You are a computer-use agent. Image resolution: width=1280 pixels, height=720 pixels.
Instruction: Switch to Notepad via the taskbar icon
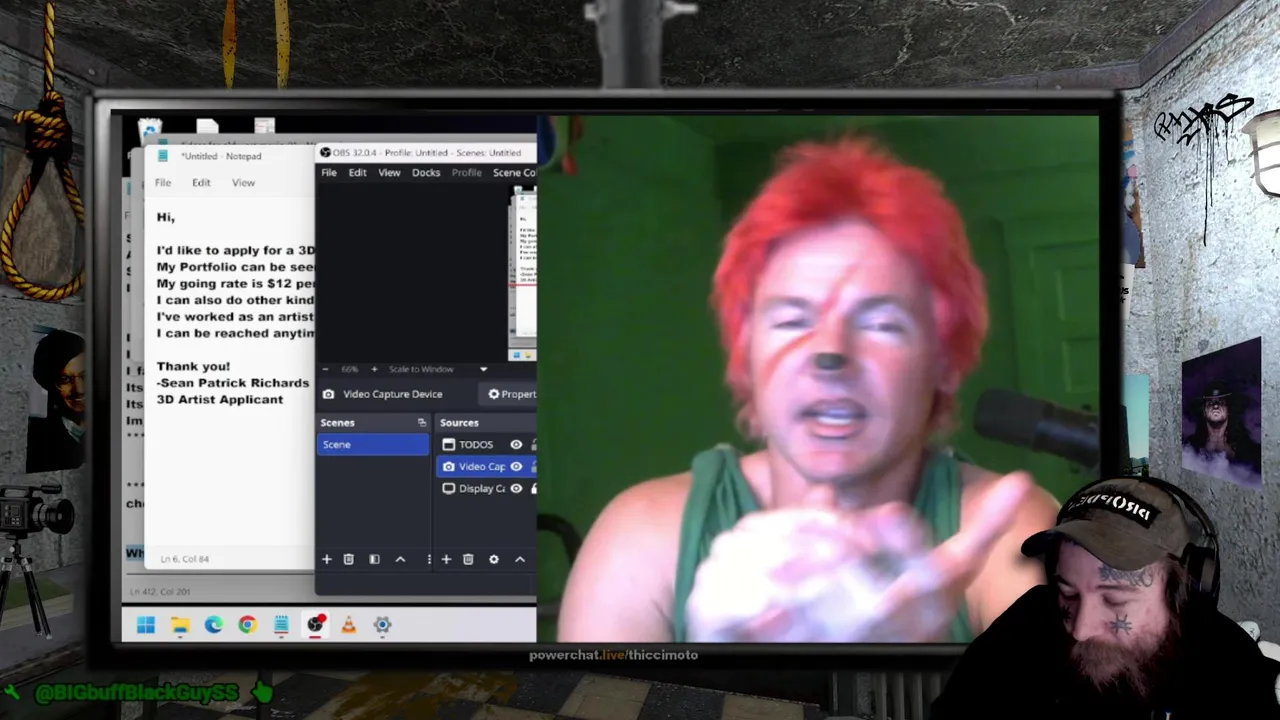281,625
